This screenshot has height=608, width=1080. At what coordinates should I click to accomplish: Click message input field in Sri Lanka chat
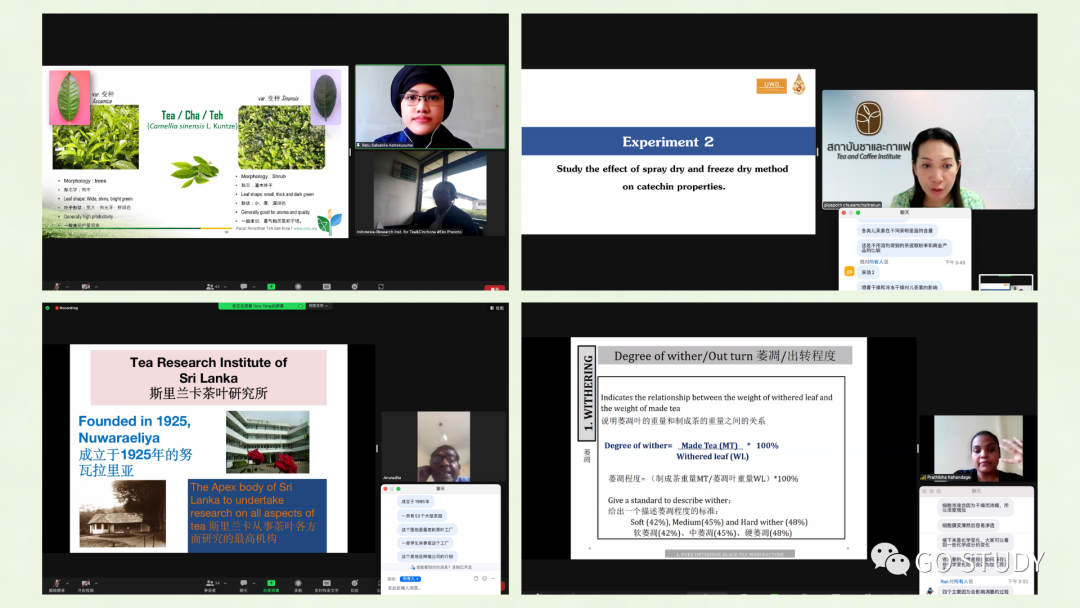pyautogui.click(x=441, y=587)
